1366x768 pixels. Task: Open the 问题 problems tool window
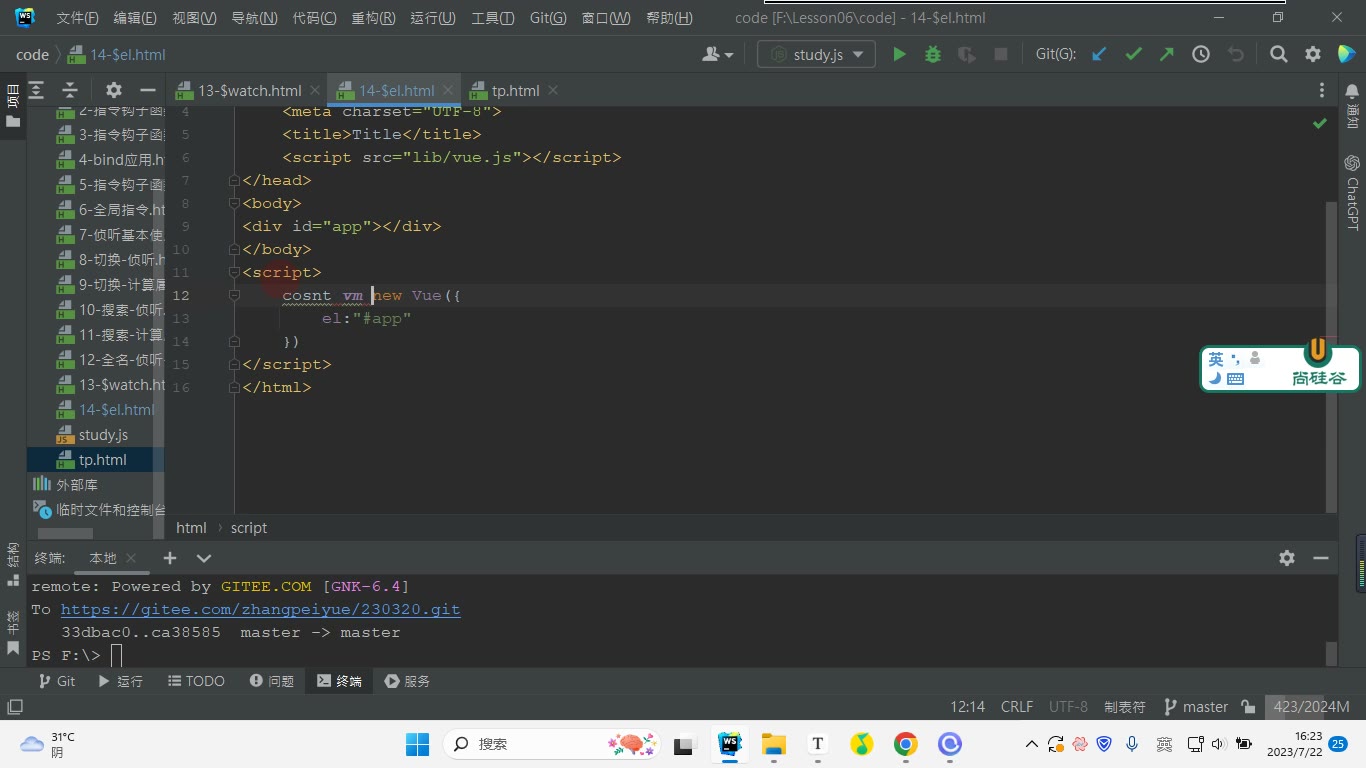(x=272, y=681)
